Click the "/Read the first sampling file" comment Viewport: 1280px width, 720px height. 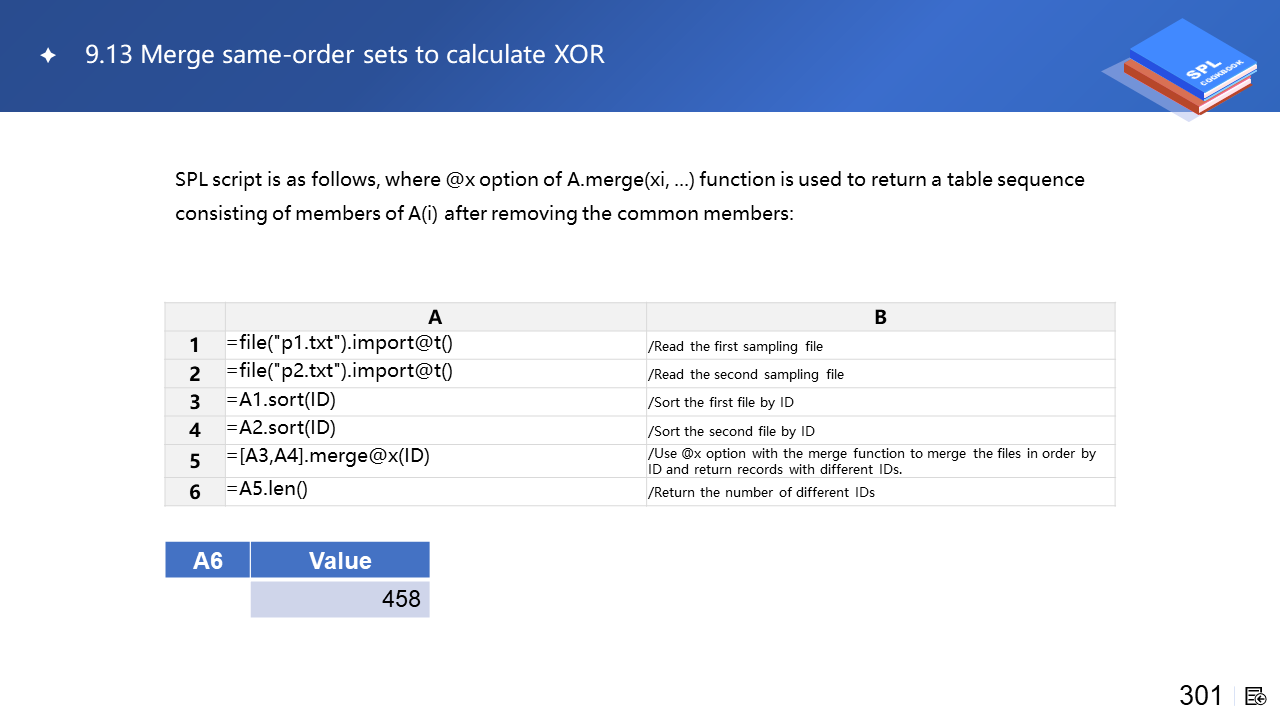[x=736, y=346]
